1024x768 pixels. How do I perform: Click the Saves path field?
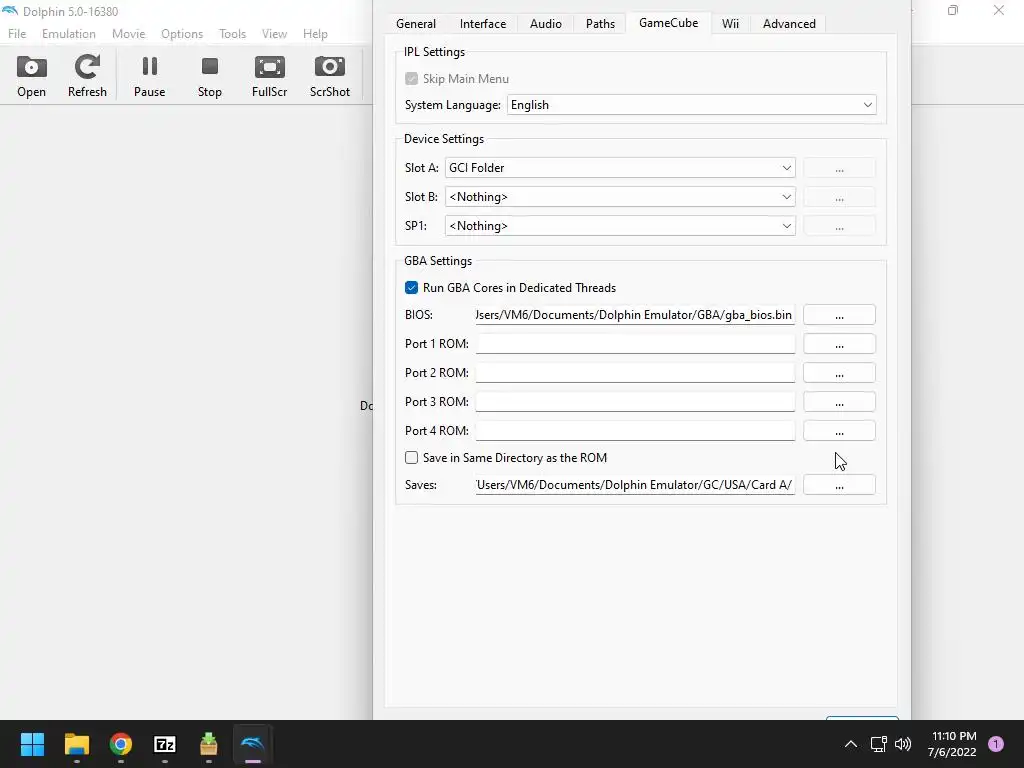635,485
